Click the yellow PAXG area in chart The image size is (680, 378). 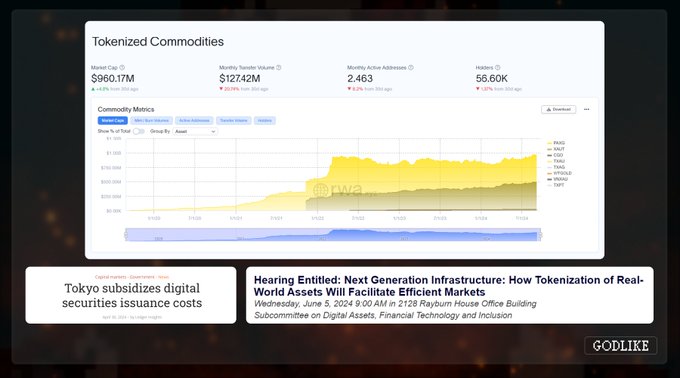pos(434,176)
